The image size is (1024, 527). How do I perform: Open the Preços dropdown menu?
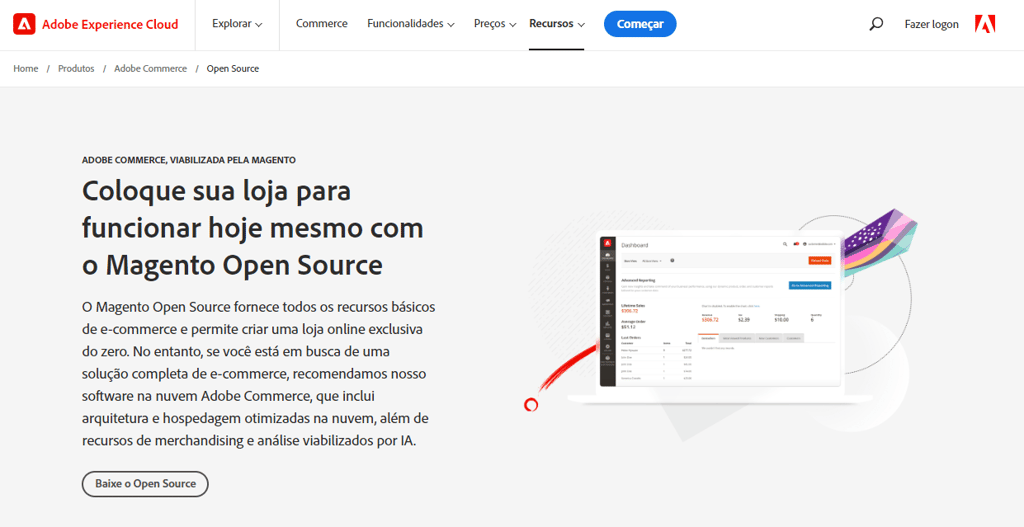pos(495,24)
